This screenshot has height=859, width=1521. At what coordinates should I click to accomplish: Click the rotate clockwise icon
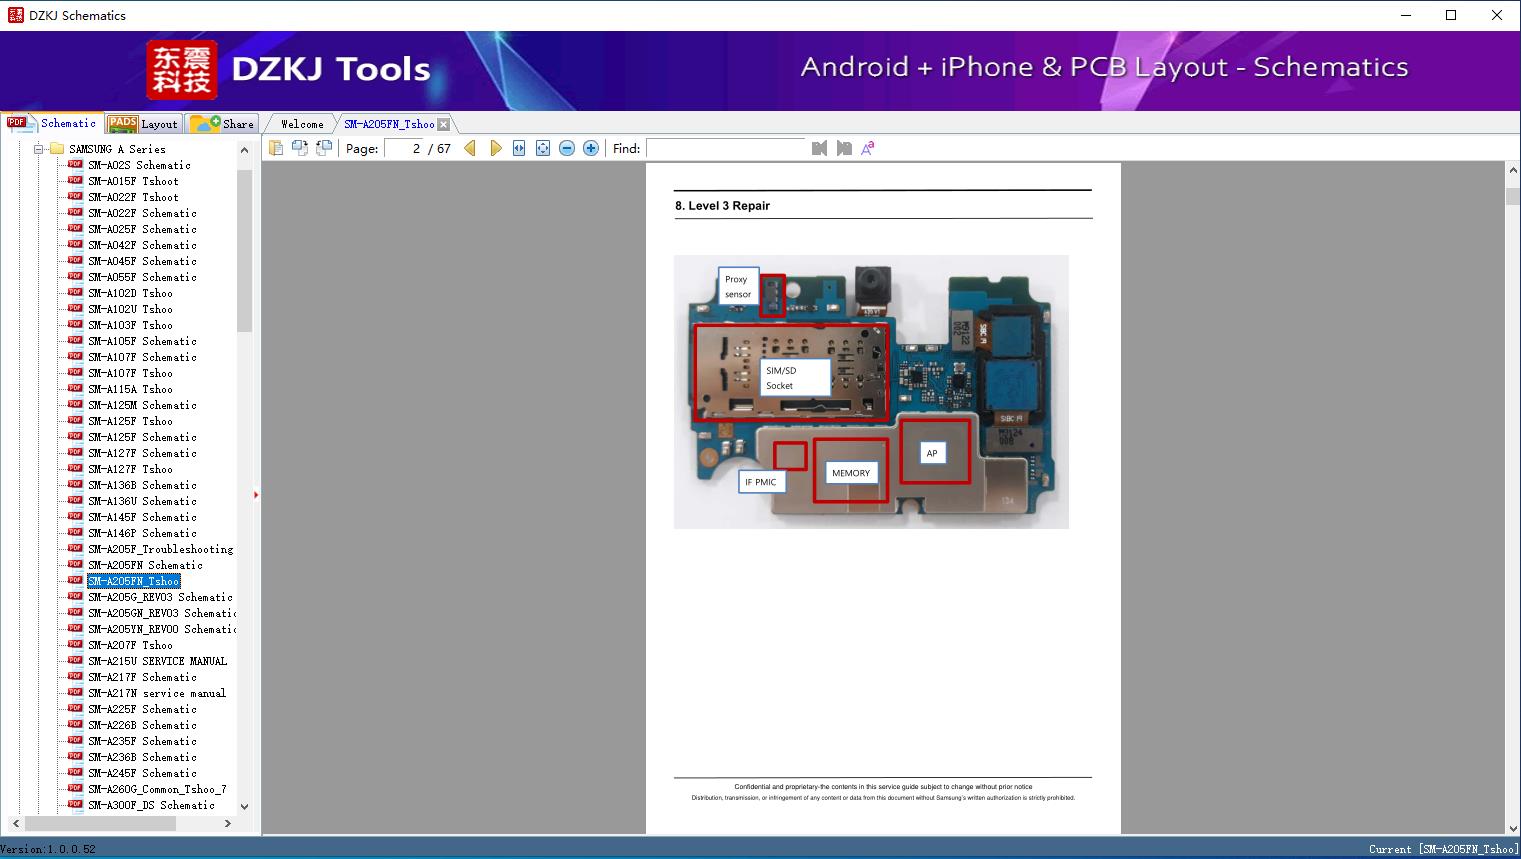(x=324, y=148)
